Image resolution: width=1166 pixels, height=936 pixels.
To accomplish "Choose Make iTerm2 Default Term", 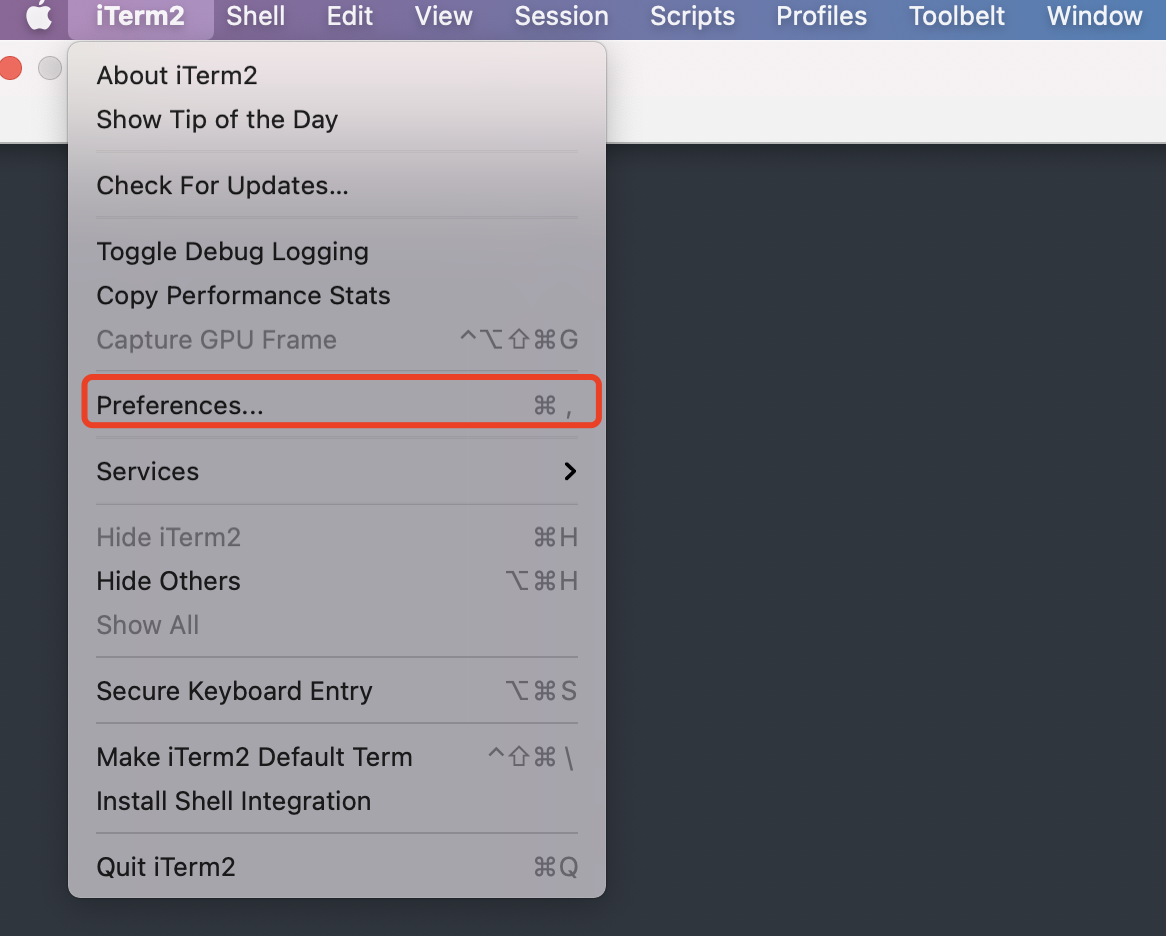I will click(x=254, y=757).
